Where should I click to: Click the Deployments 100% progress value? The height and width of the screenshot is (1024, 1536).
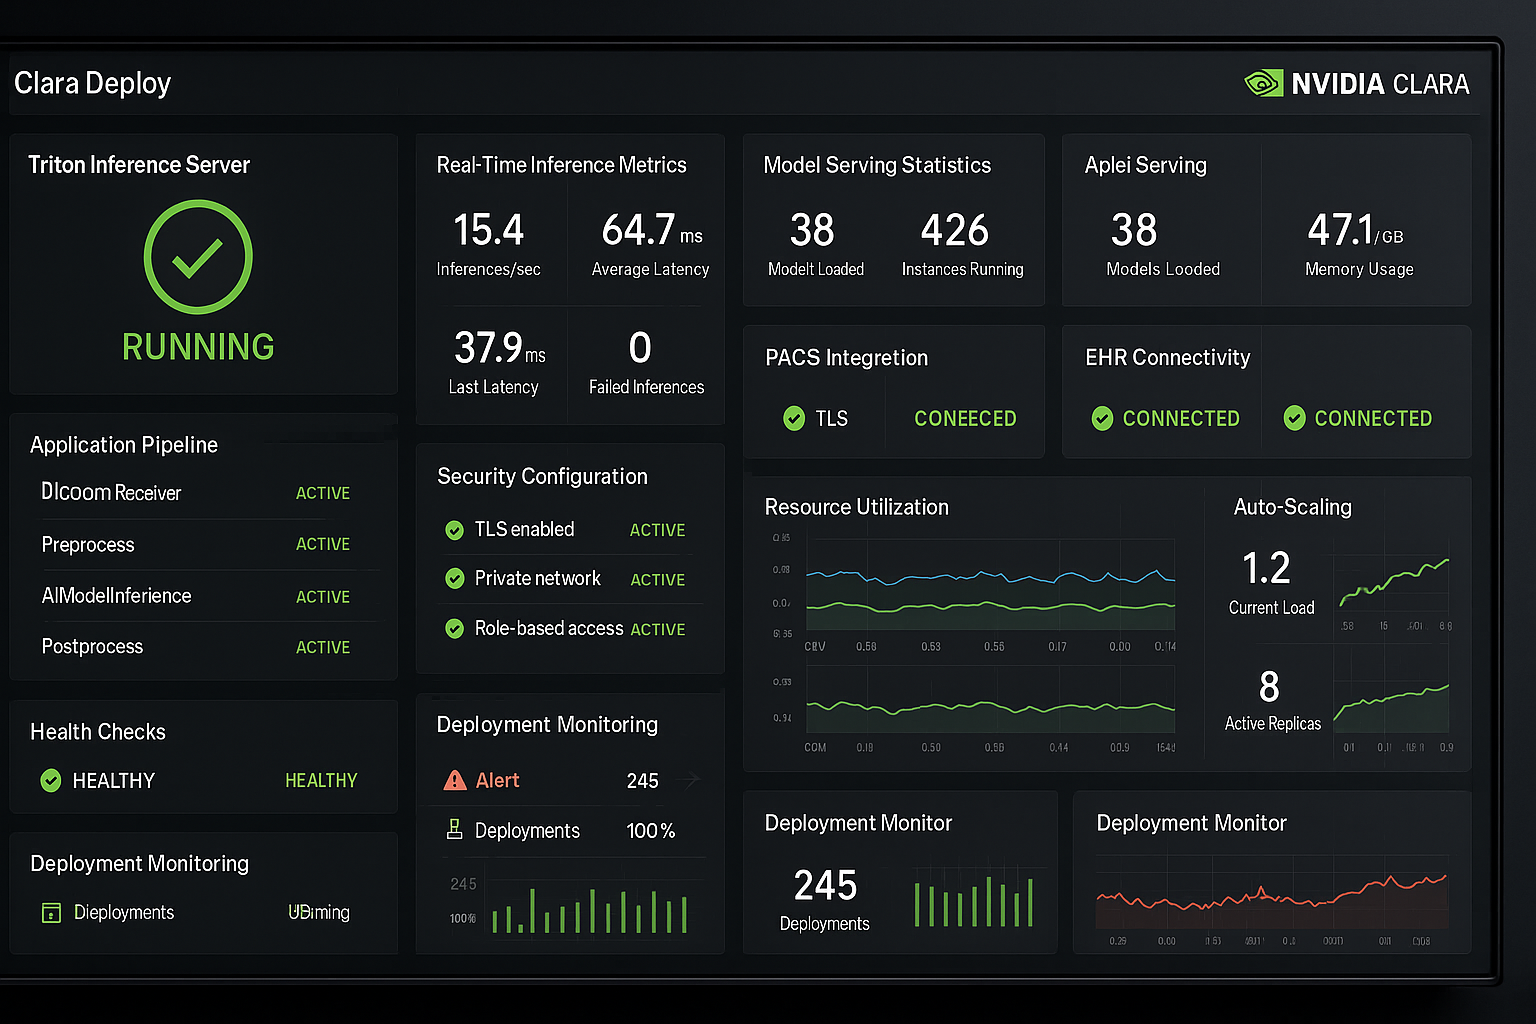[x=651, y=830]
